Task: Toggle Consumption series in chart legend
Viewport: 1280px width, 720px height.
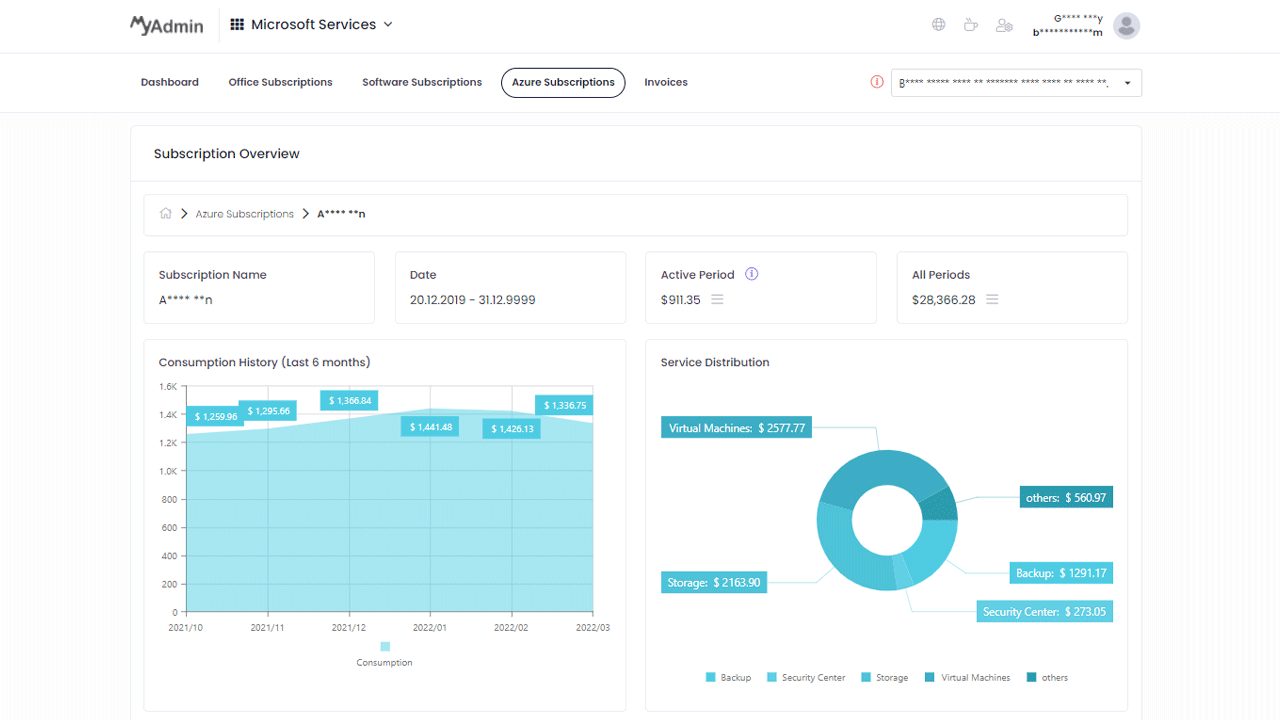Action: click(x=385, y=654)
